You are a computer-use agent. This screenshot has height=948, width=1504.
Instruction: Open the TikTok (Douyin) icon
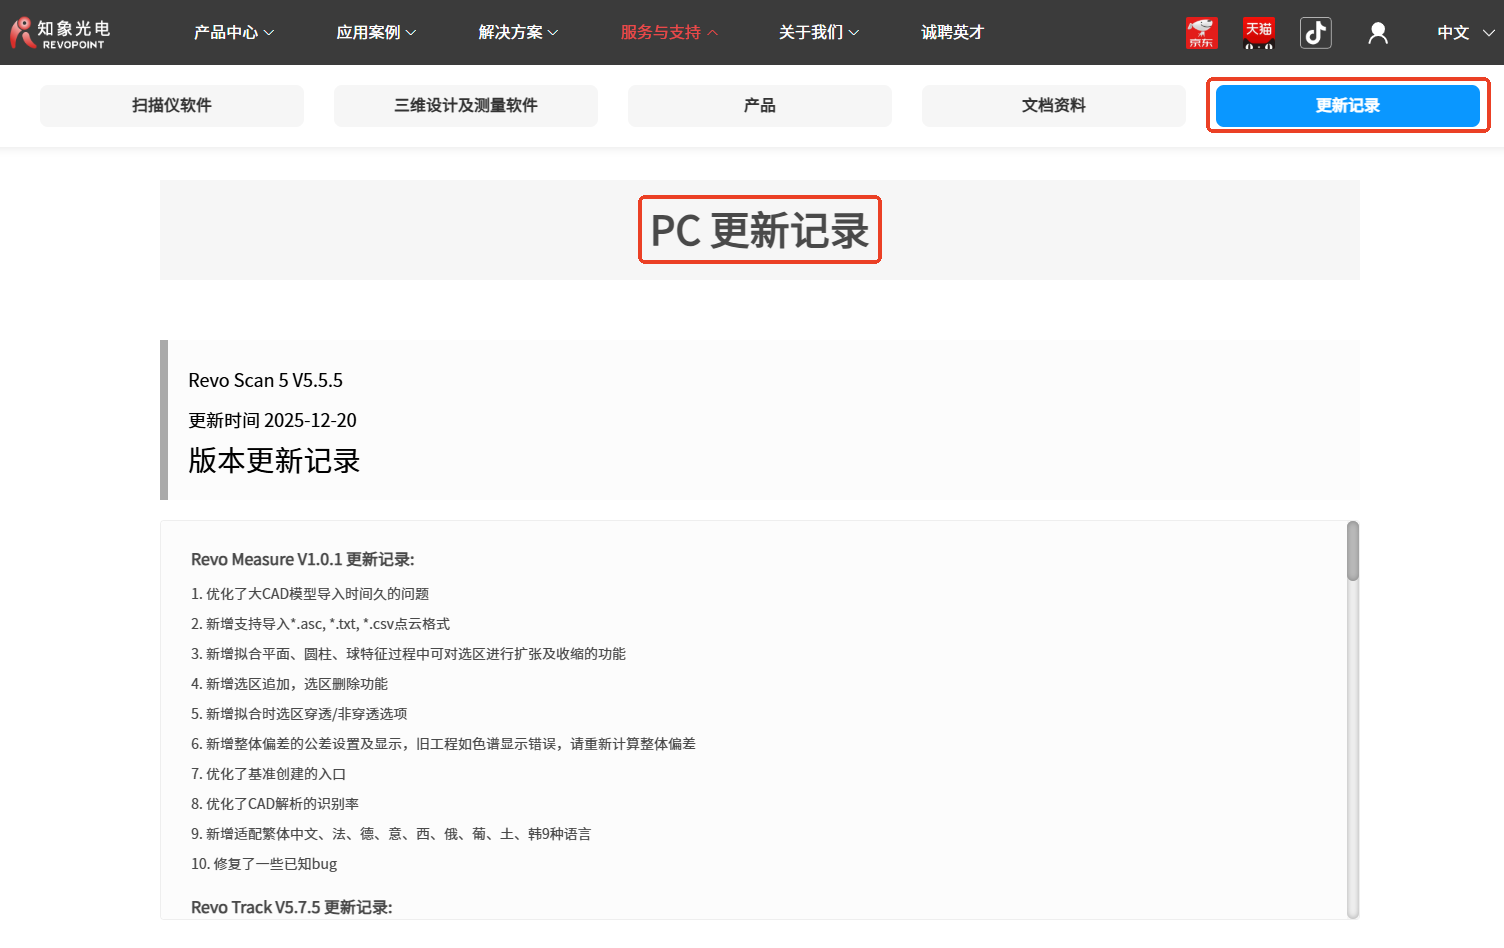click(x=1316, y=33)
